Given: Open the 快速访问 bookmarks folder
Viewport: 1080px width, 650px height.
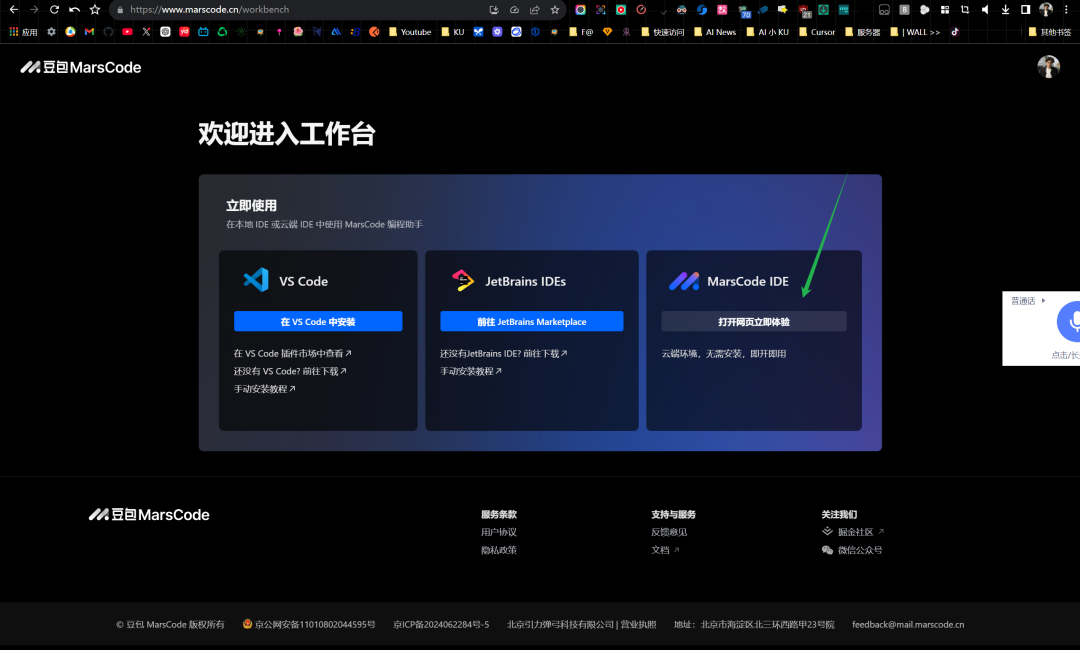Looking at the screenshot, I should click(663, 32).
